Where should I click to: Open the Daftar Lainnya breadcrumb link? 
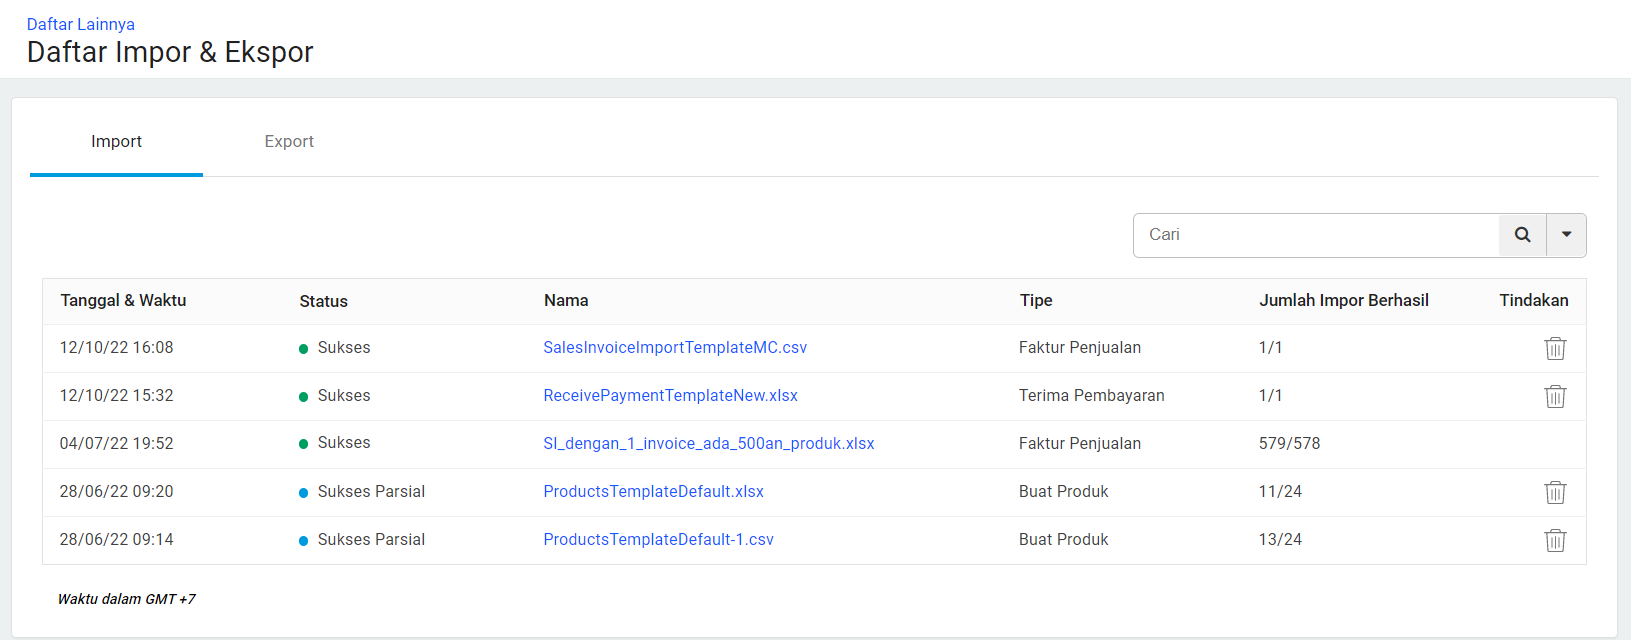(x=81, y=24)
